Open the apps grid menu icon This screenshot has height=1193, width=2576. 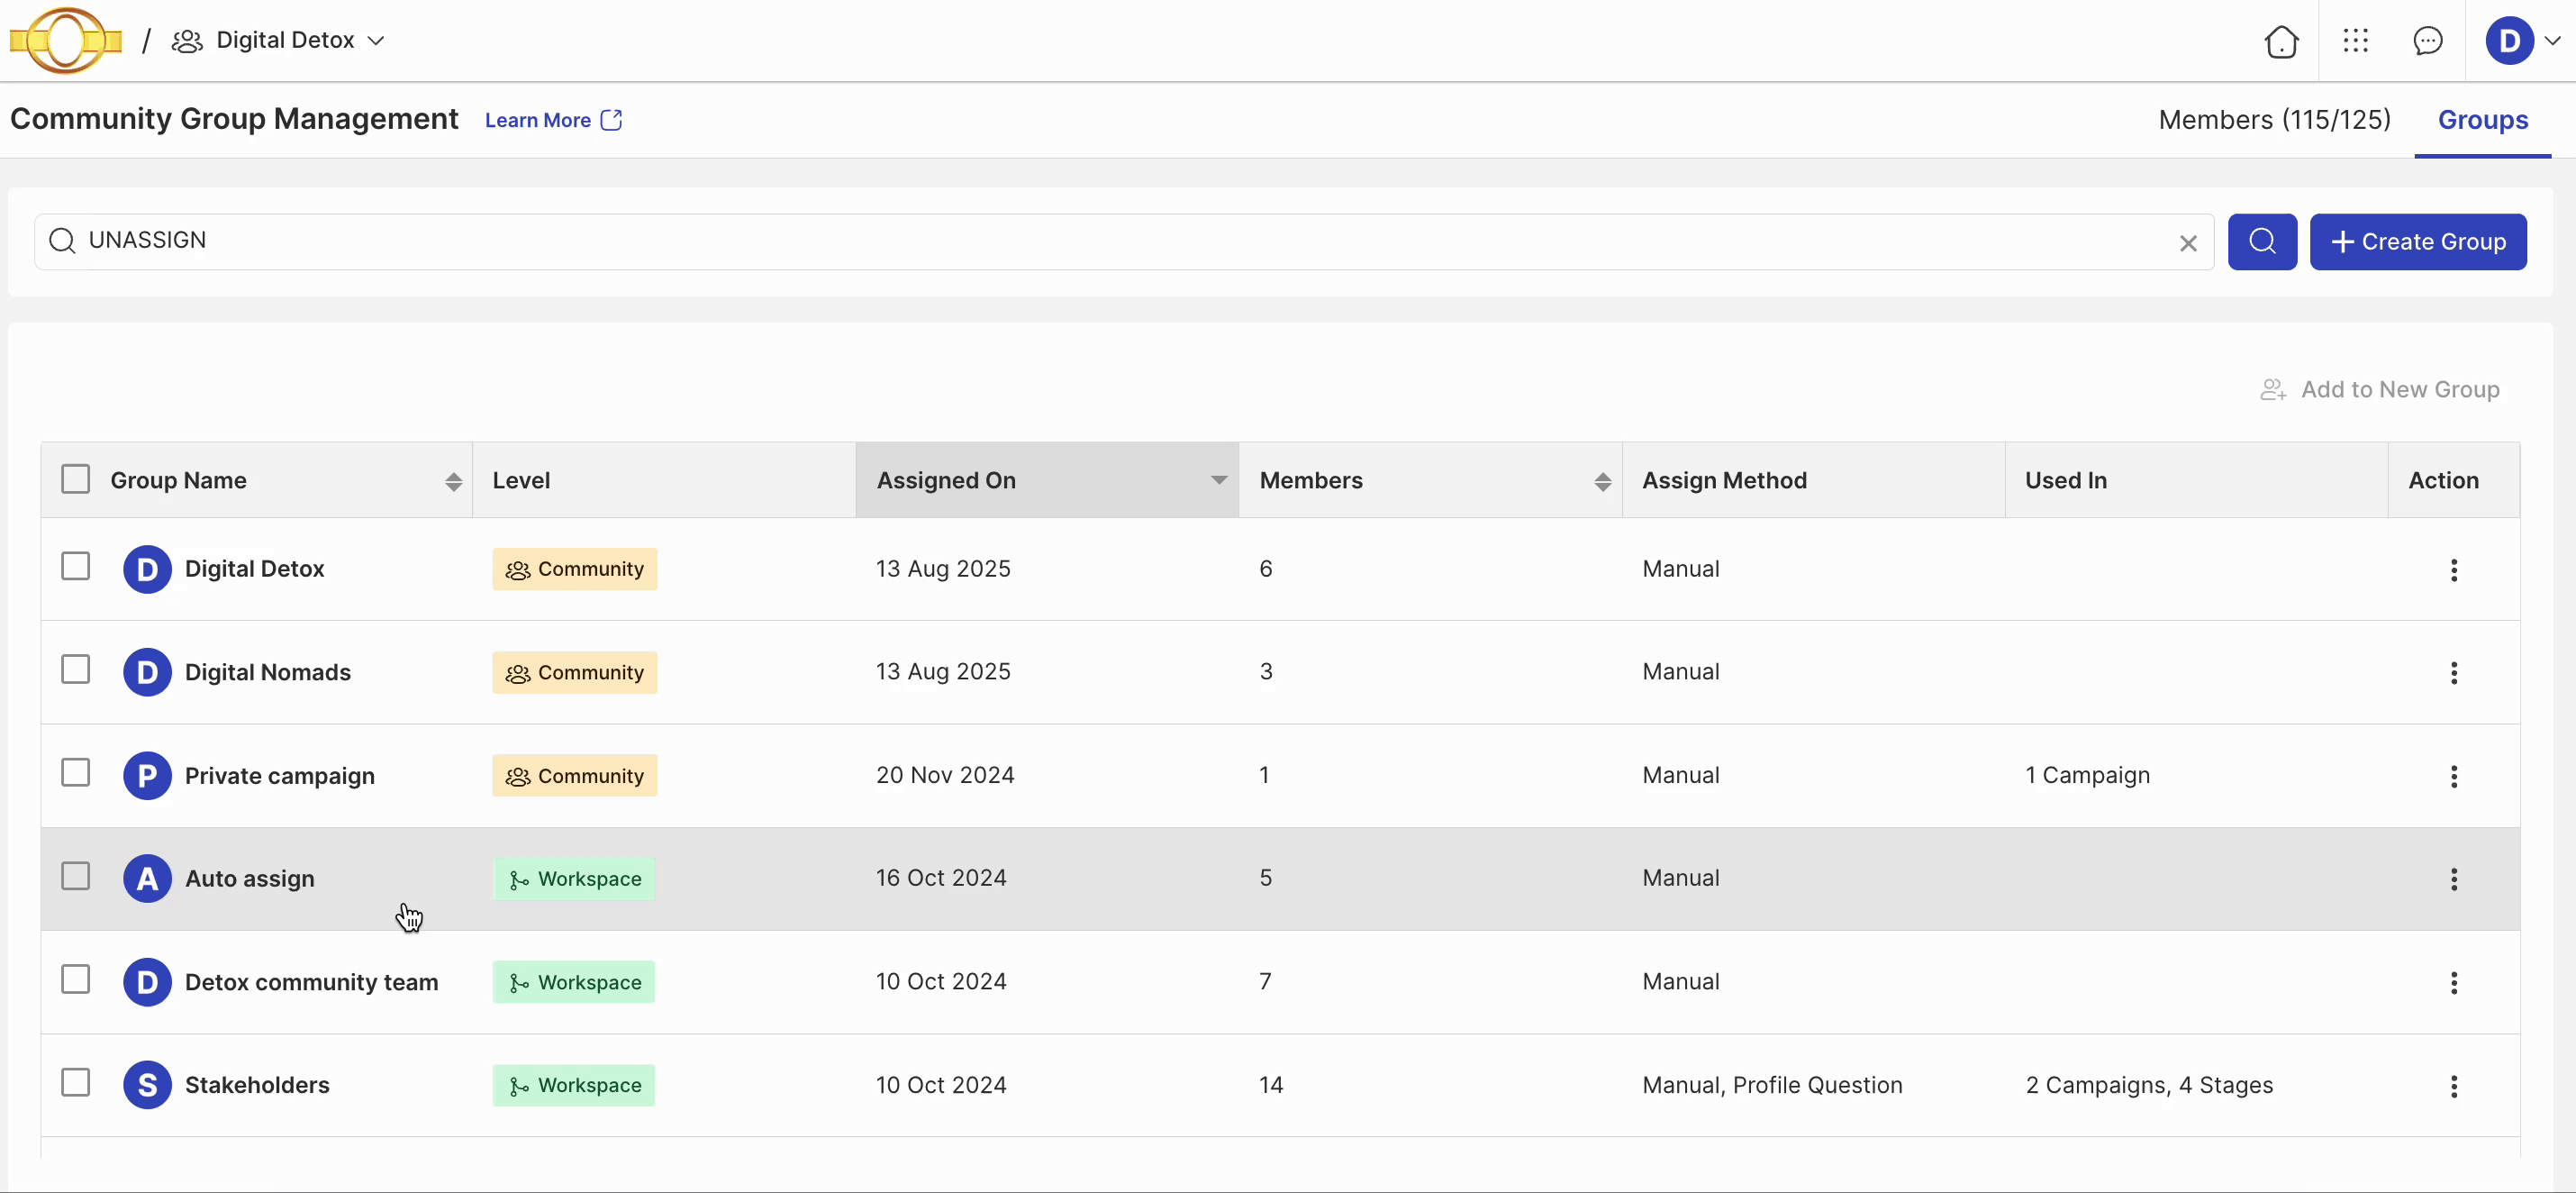(2355, 41)
